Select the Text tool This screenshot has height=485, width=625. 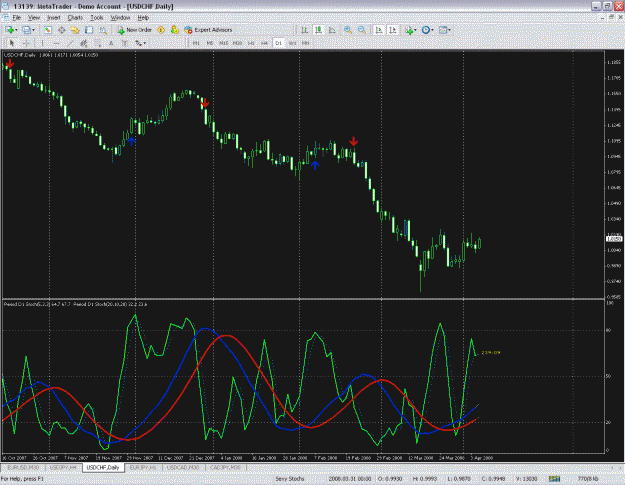click(x=111, y=43)
